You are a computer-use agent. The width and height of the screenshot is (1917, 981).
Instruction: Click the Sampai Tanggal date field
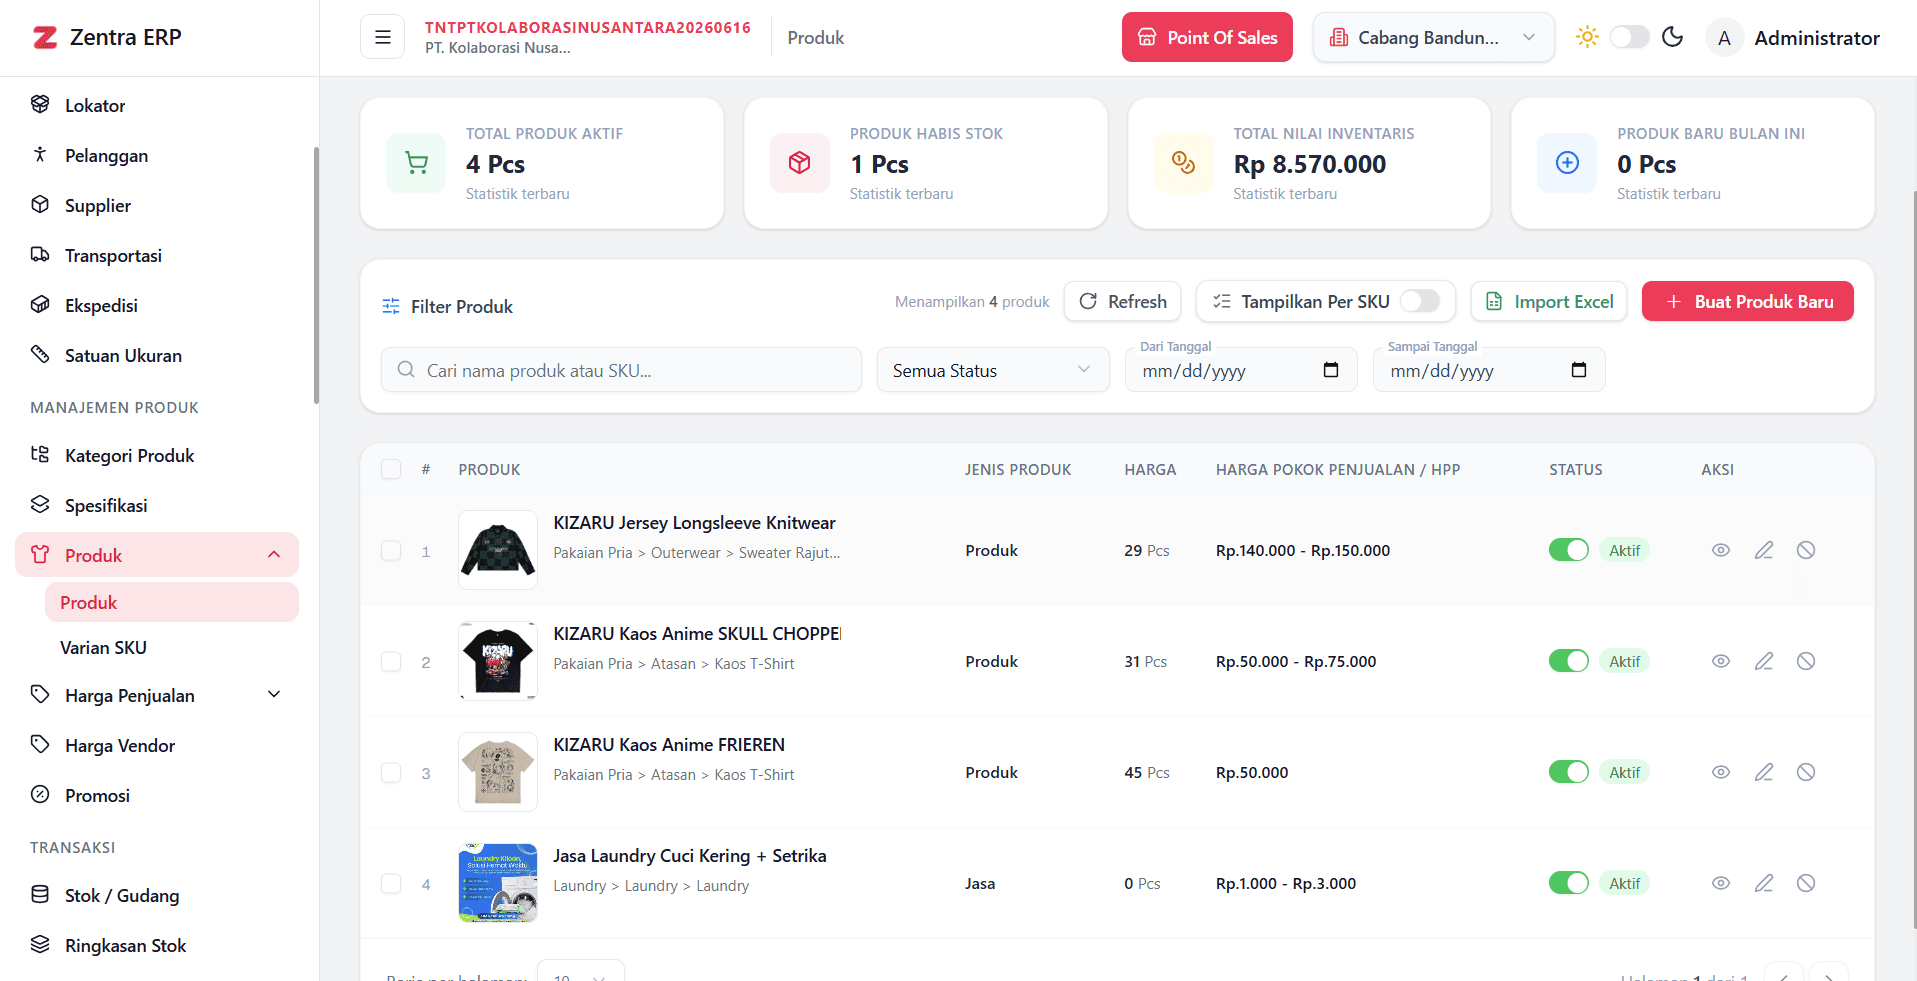click(1489, 370)
